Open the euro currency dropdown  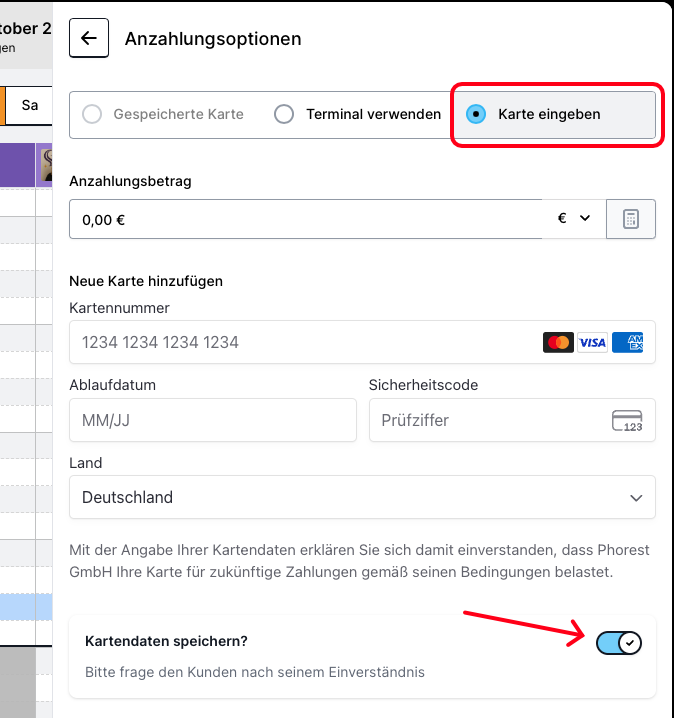(574, 219)
